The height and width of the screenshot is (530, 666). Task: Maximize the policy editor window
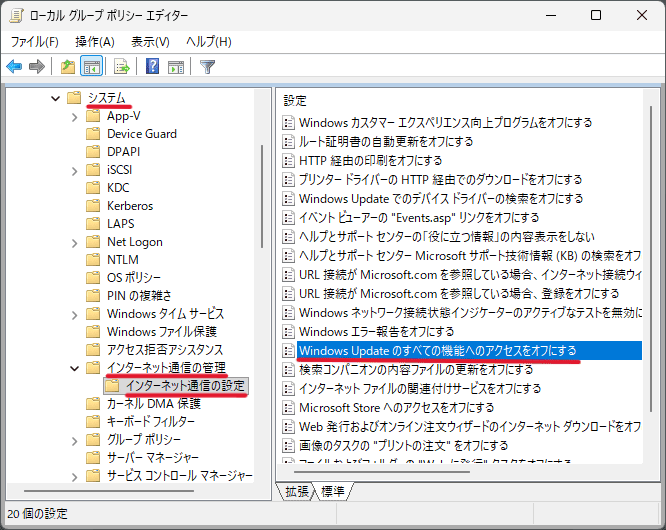coord(596,15)
